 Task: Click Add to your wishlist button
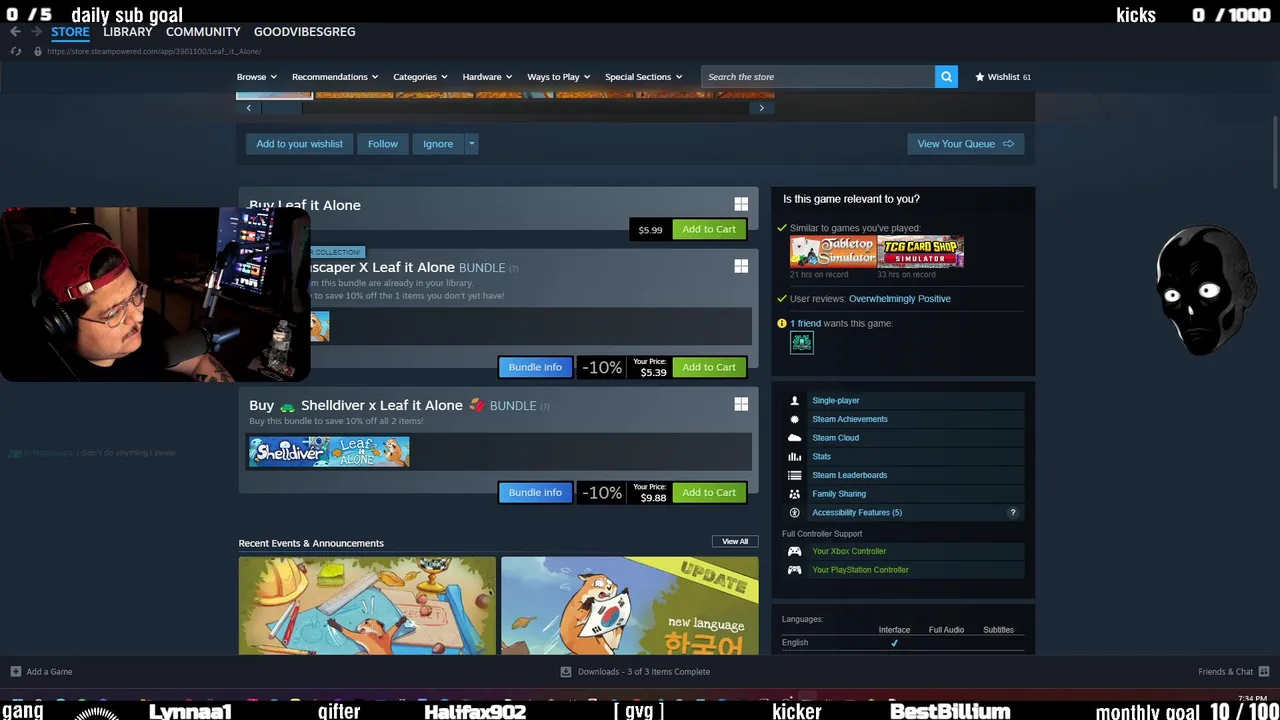click(299, 144)
